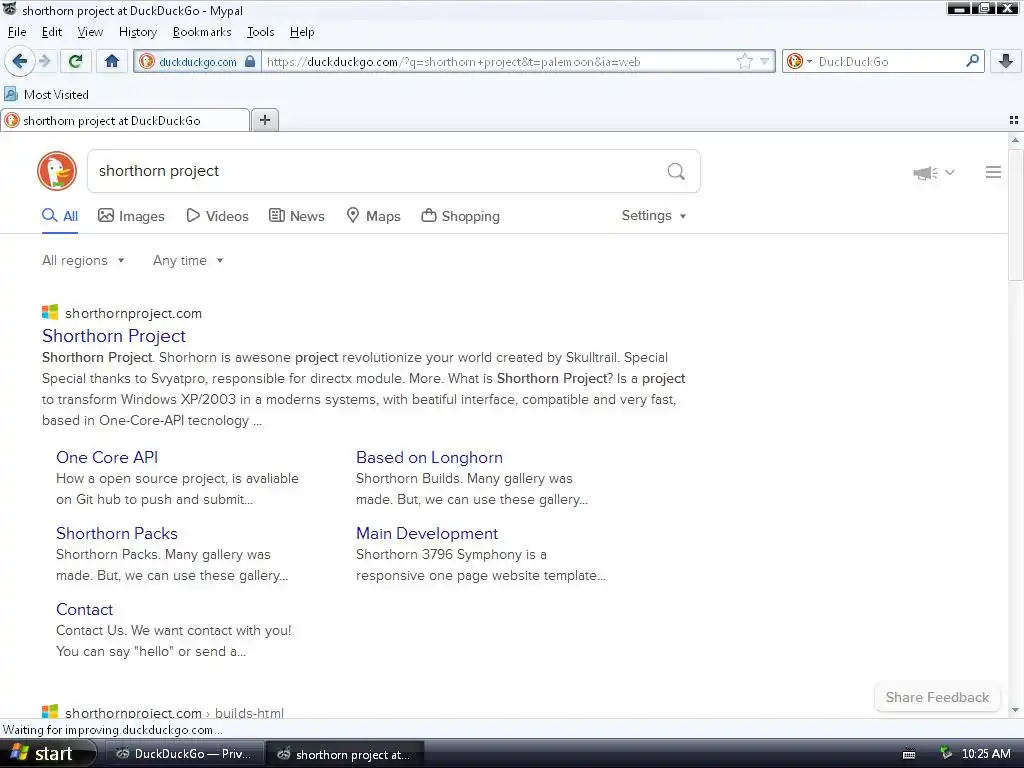The image size is (1024, 768).
Task: Open the Main Development sitelink
Action: pyautogui.click(x=427, y=534)
